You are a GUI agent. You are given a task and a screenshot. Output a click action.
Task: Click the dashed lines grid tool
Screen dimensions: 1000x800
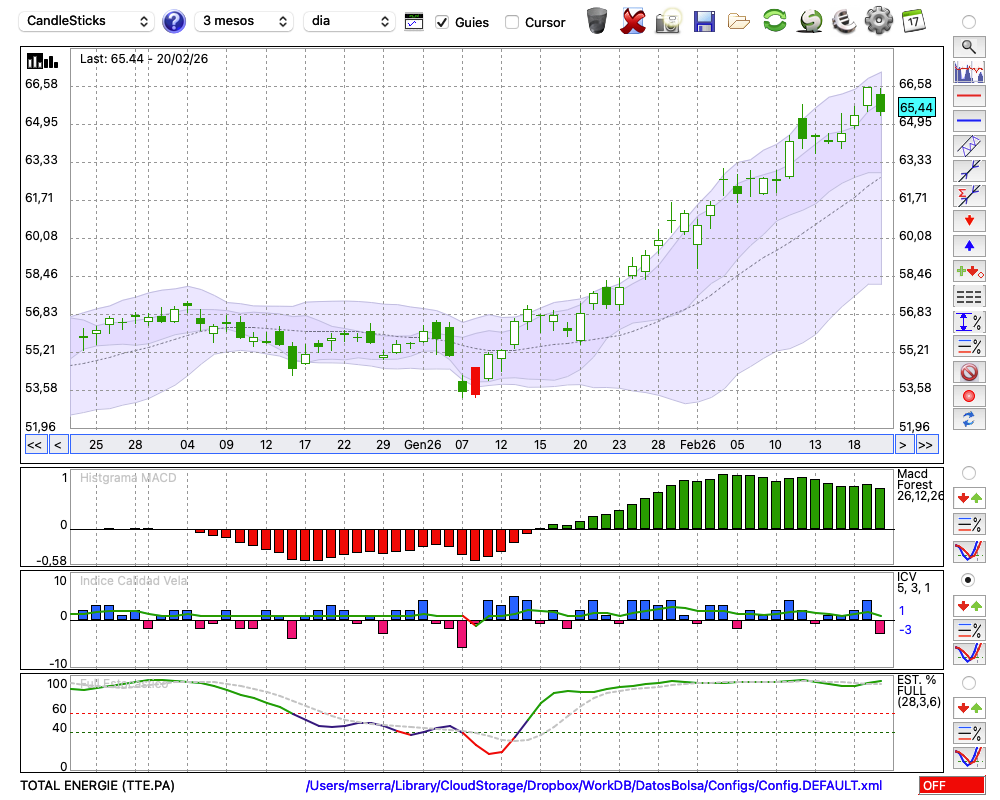pyautogui.click(x=969, y=296)
